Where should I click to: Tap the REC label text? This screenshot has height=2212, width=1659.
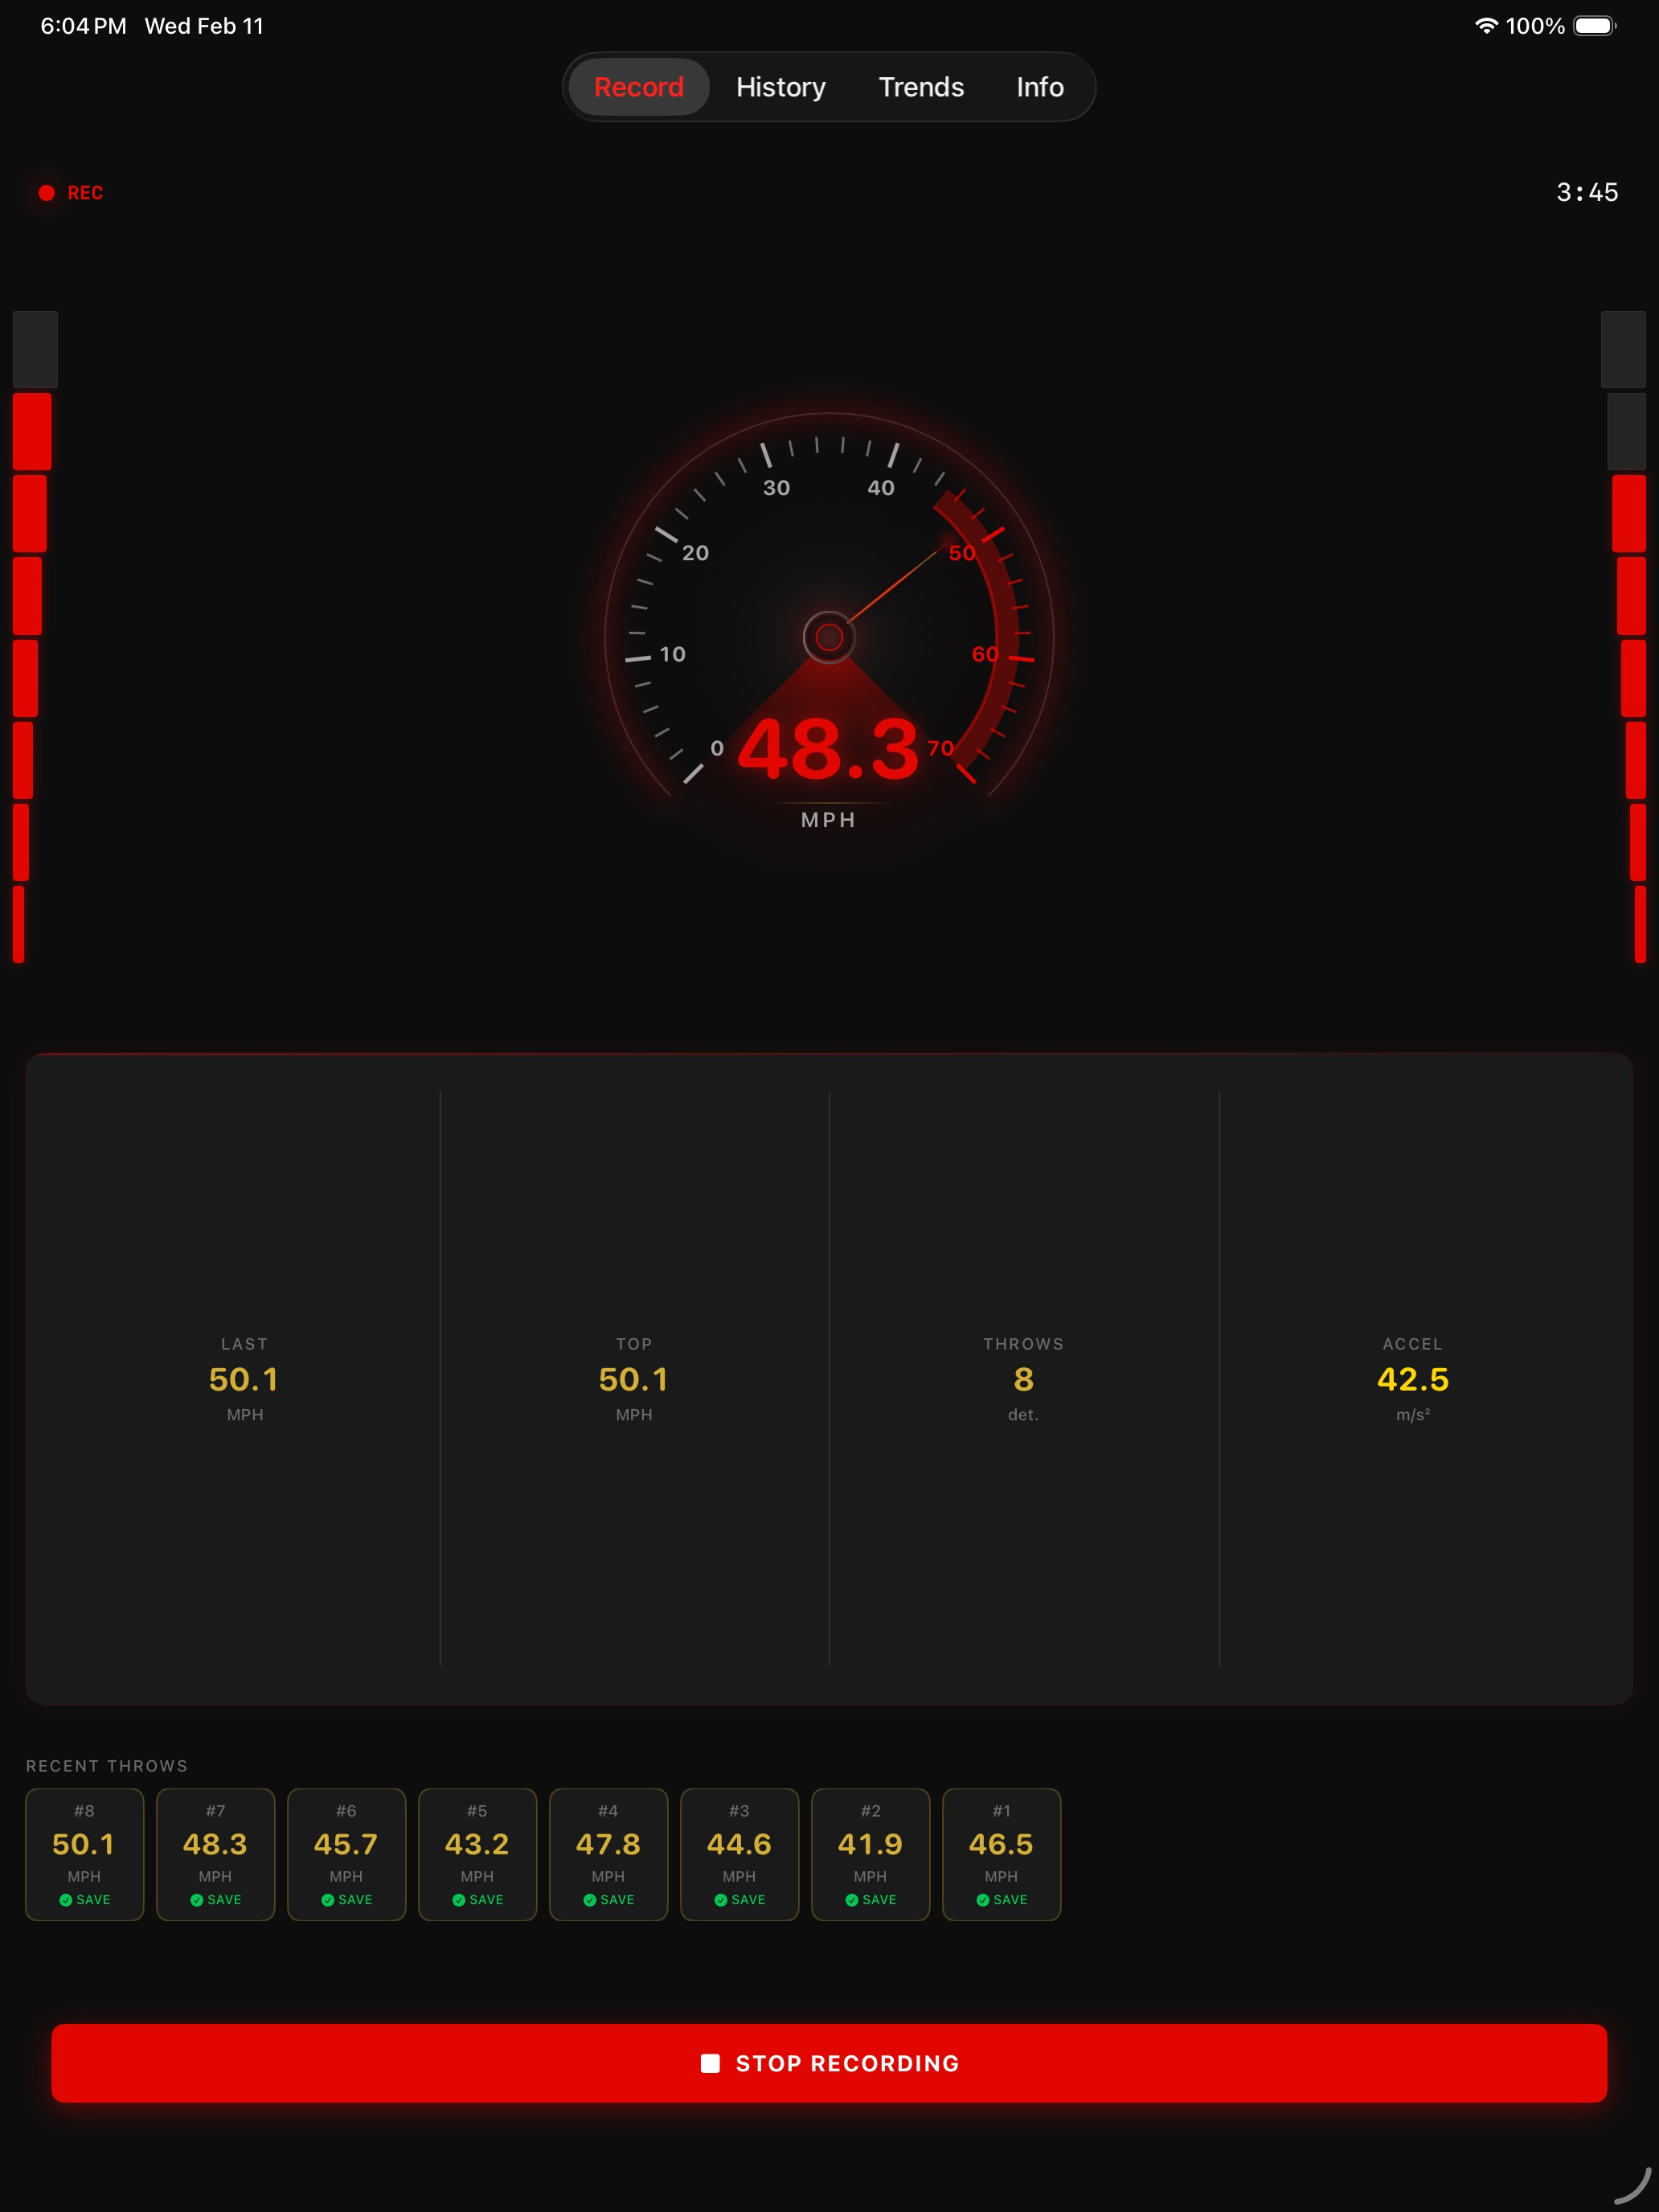point(85,193)
